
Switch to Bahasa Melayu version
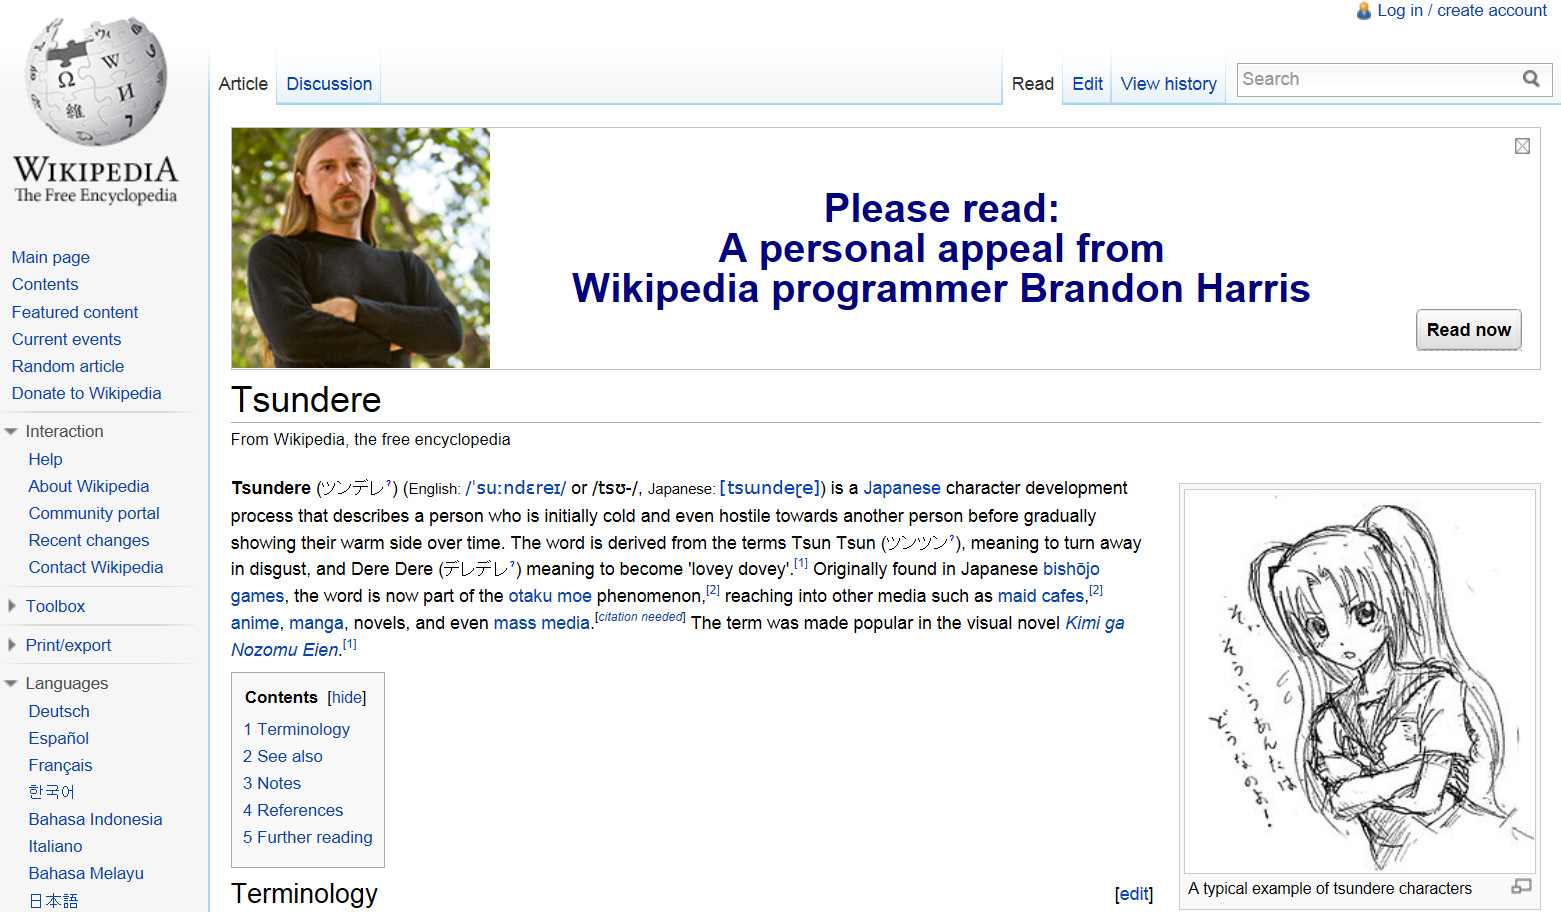tap(86, 873)
